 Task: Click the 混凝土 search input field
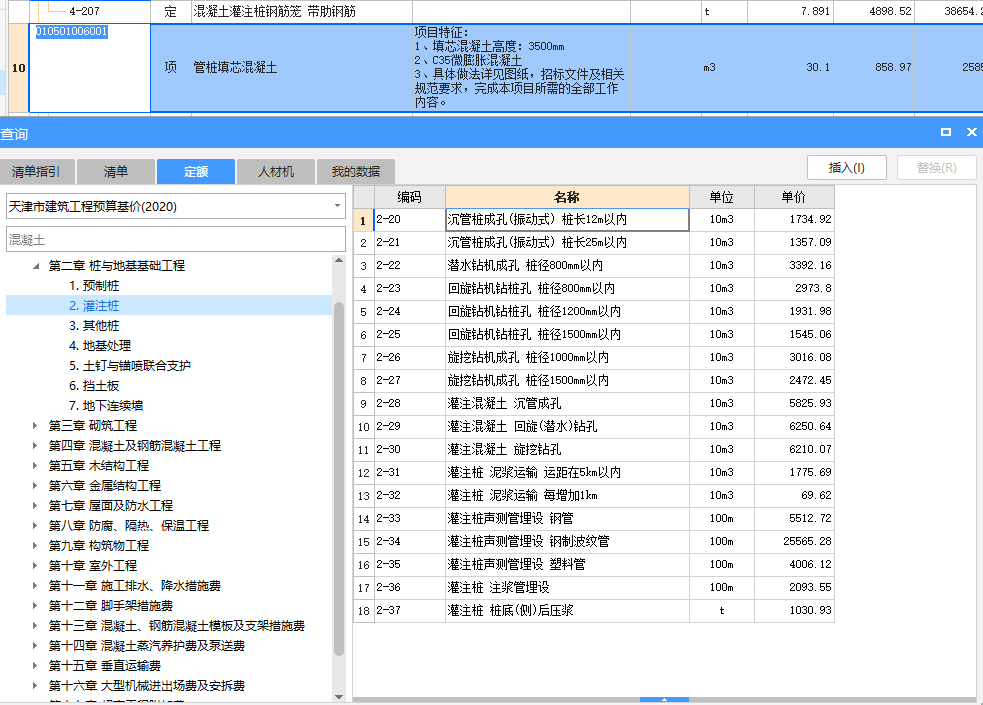click(x=176, y=239)
